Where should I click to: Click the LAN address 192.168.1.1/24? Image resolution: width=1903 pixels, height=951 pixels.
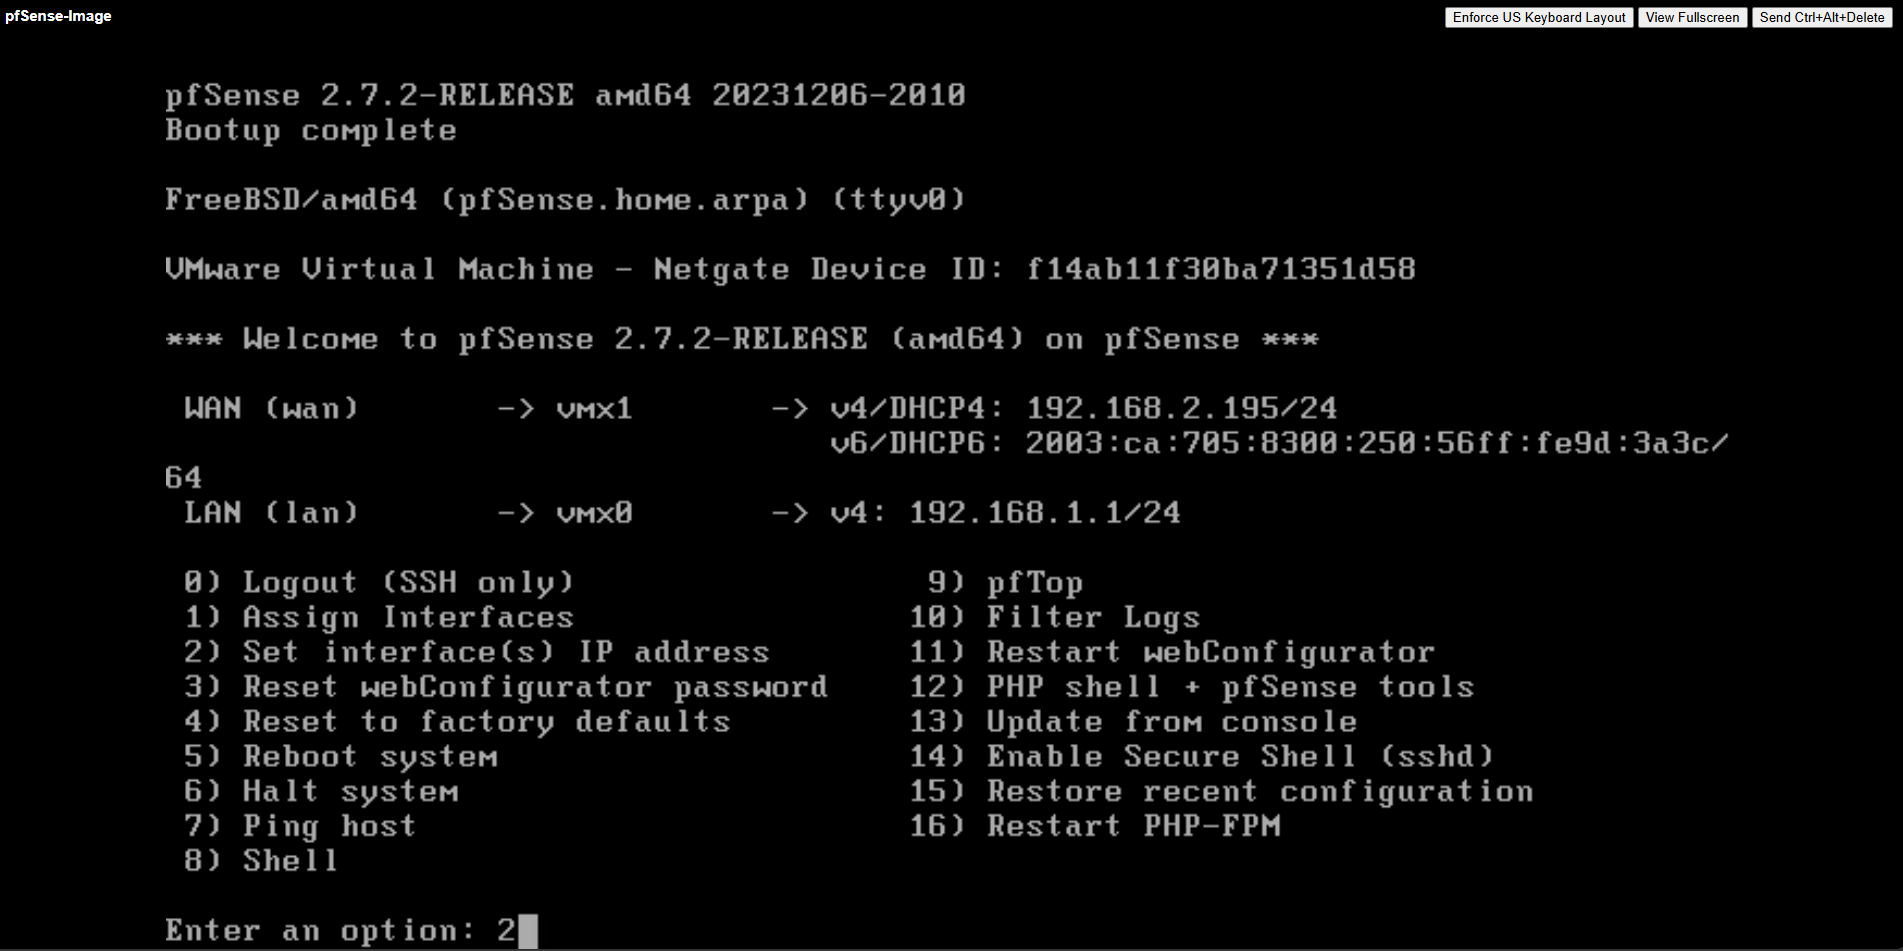(1044, 513)
